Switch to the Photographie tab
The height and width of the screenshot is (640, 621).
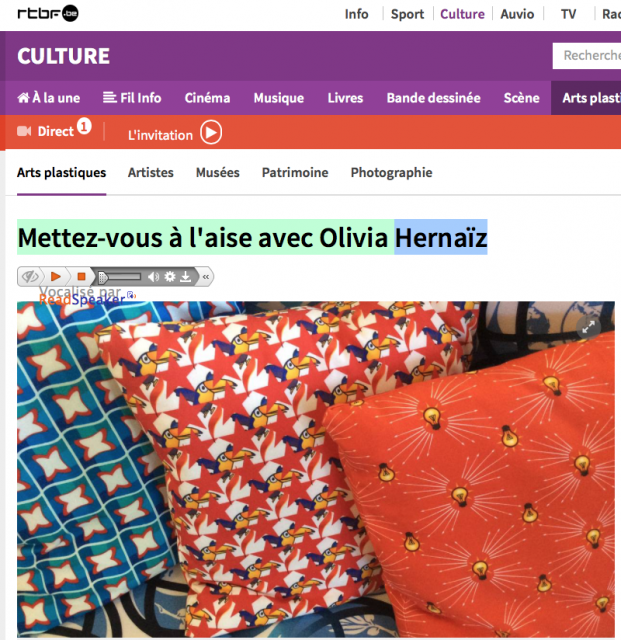392,173
